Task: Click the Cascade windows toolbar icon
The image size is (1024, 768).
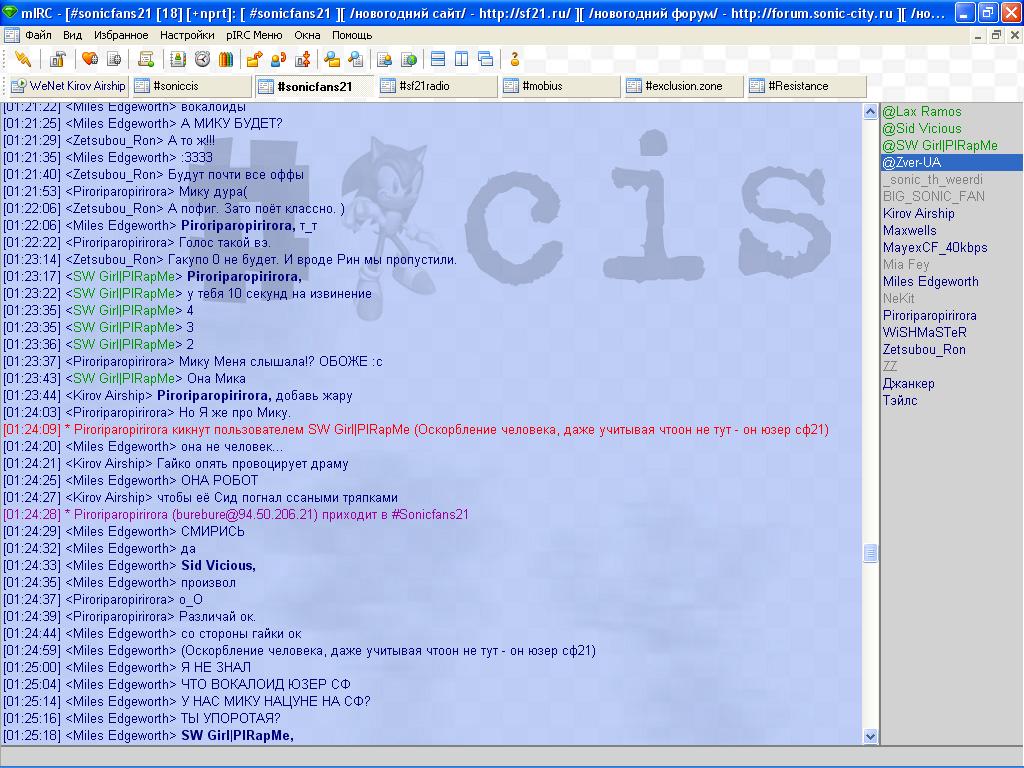Action: click(486, 59)
